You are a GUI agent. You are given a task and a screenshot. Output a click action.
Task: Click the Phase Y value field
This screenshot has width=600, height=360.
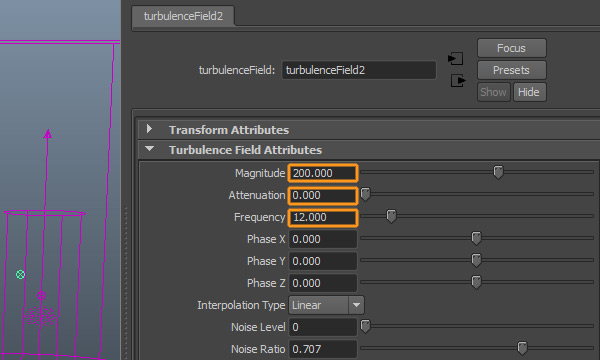click(323, 261)
